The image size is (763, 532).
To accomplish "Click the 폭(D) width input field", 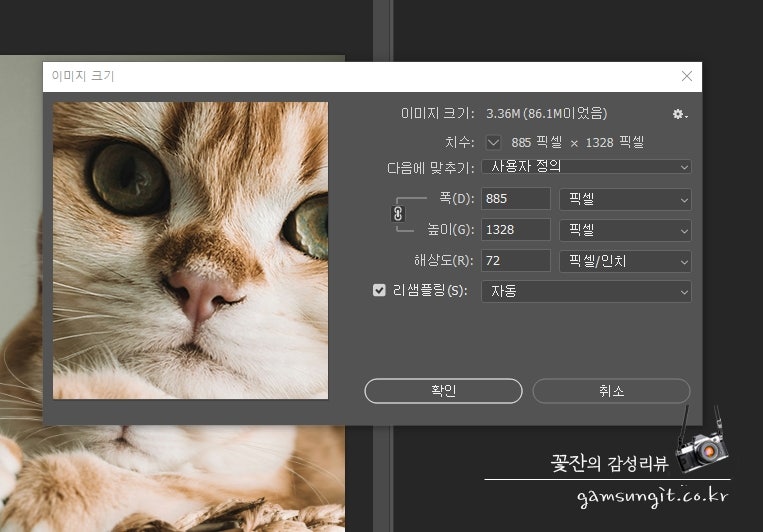I will 516,199.
